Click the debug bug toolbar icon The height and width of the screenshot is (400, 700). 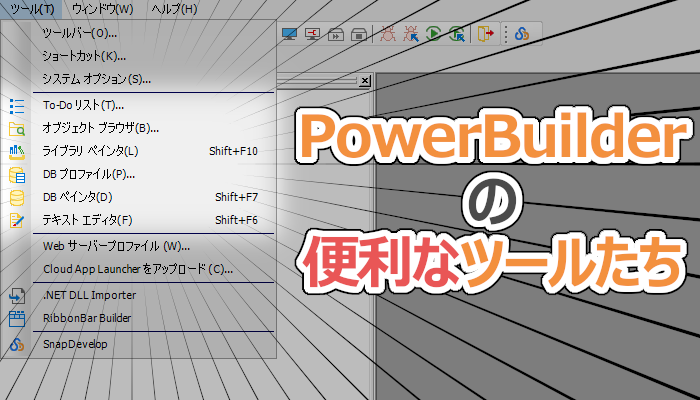click(388, 33)
